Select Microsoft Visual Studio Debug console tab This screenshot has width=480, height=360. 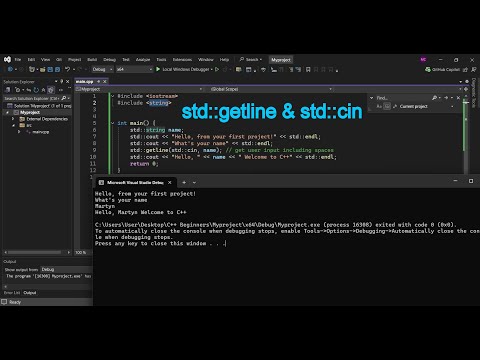[x=135, y=182]
